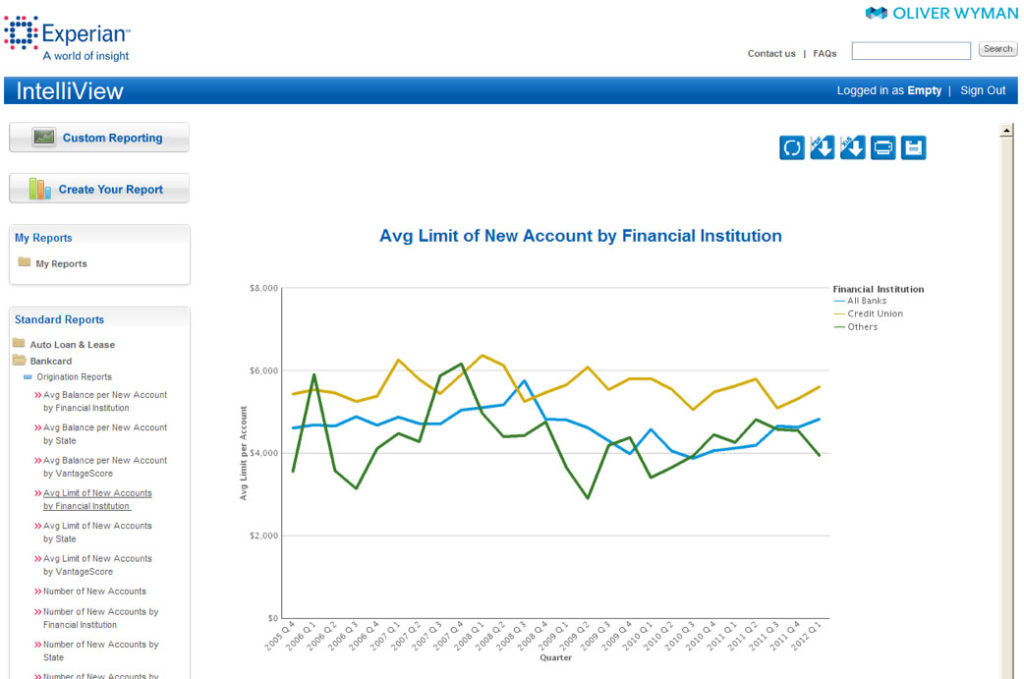Expand the Auto Loan & Lease folder
This screenshot has height=679, width=1024.
click(x=21, y=343)
